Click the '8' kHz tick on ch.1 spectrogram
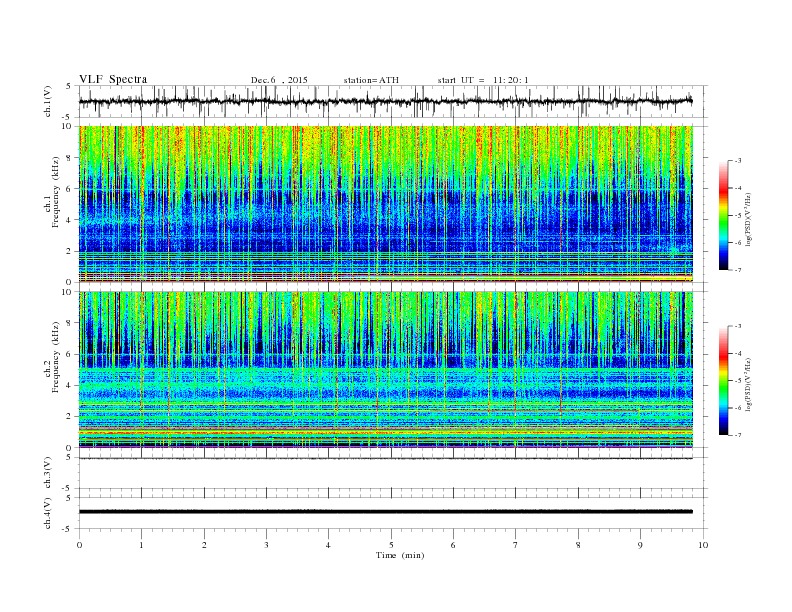This screenshot has width=792, height=612. (70, 158)
